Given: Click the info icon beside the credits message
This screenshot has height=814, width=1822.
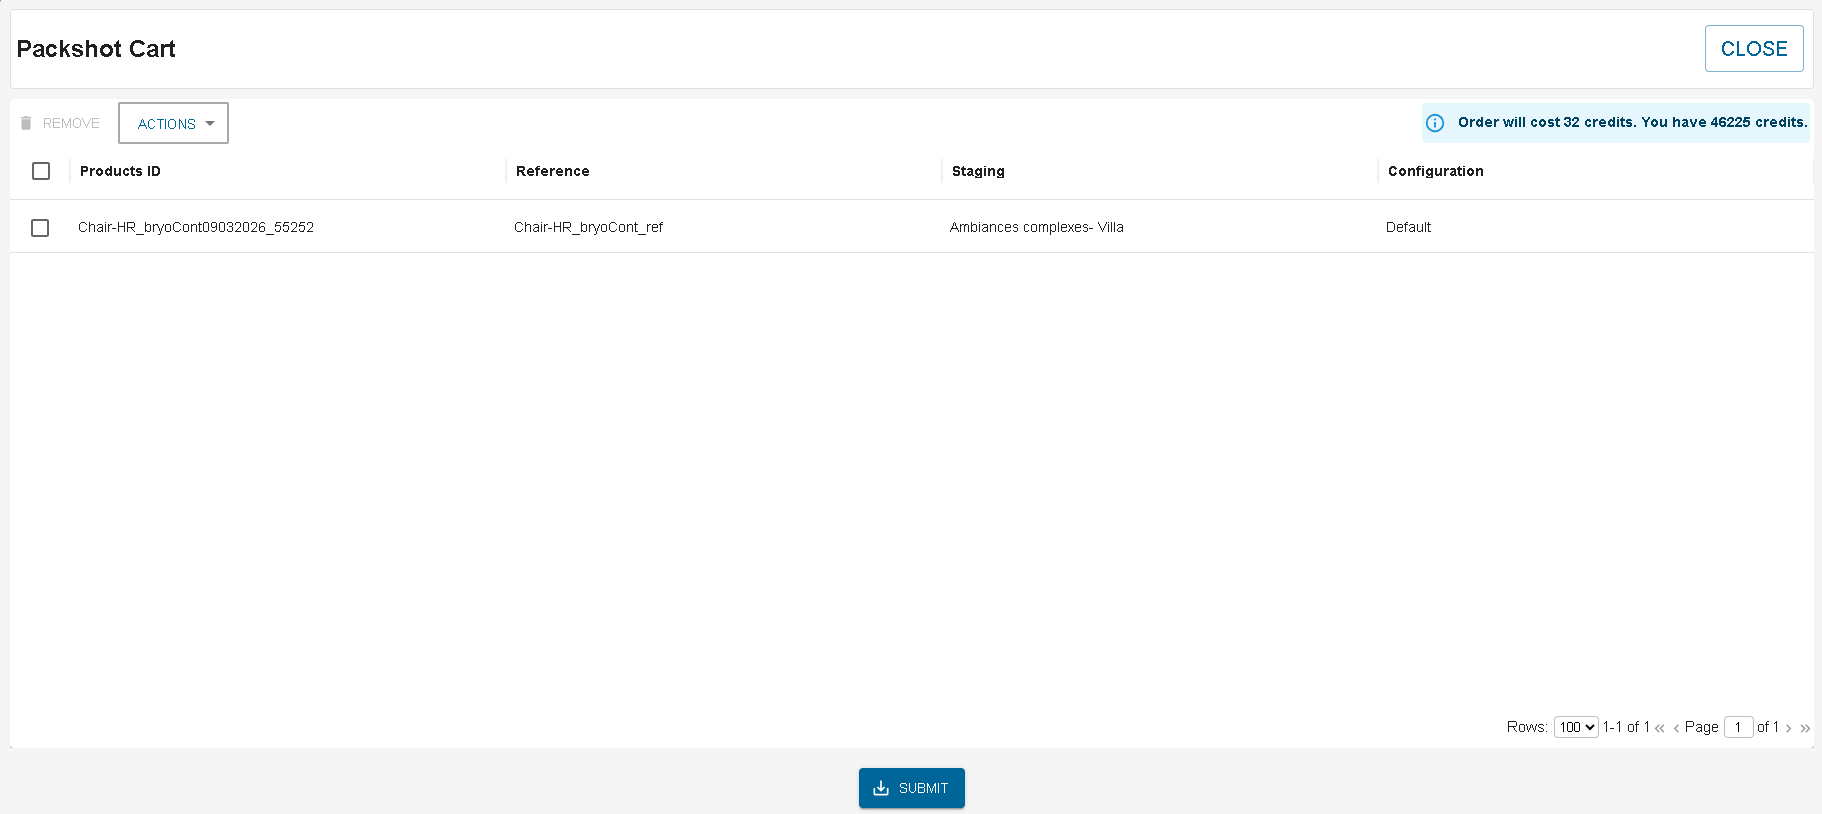Looking at the screenshot, I should point(1435,123).
